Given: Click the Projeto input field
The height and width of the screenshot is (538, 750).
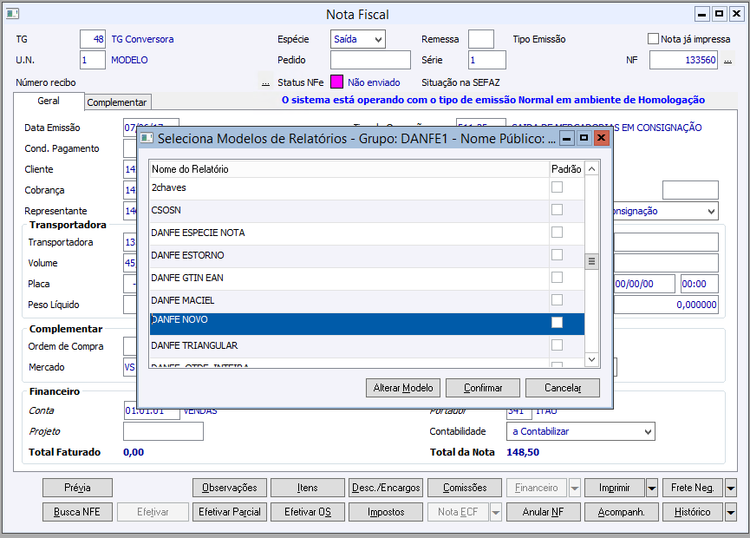Looking at the screenshot, I should 163,431.
